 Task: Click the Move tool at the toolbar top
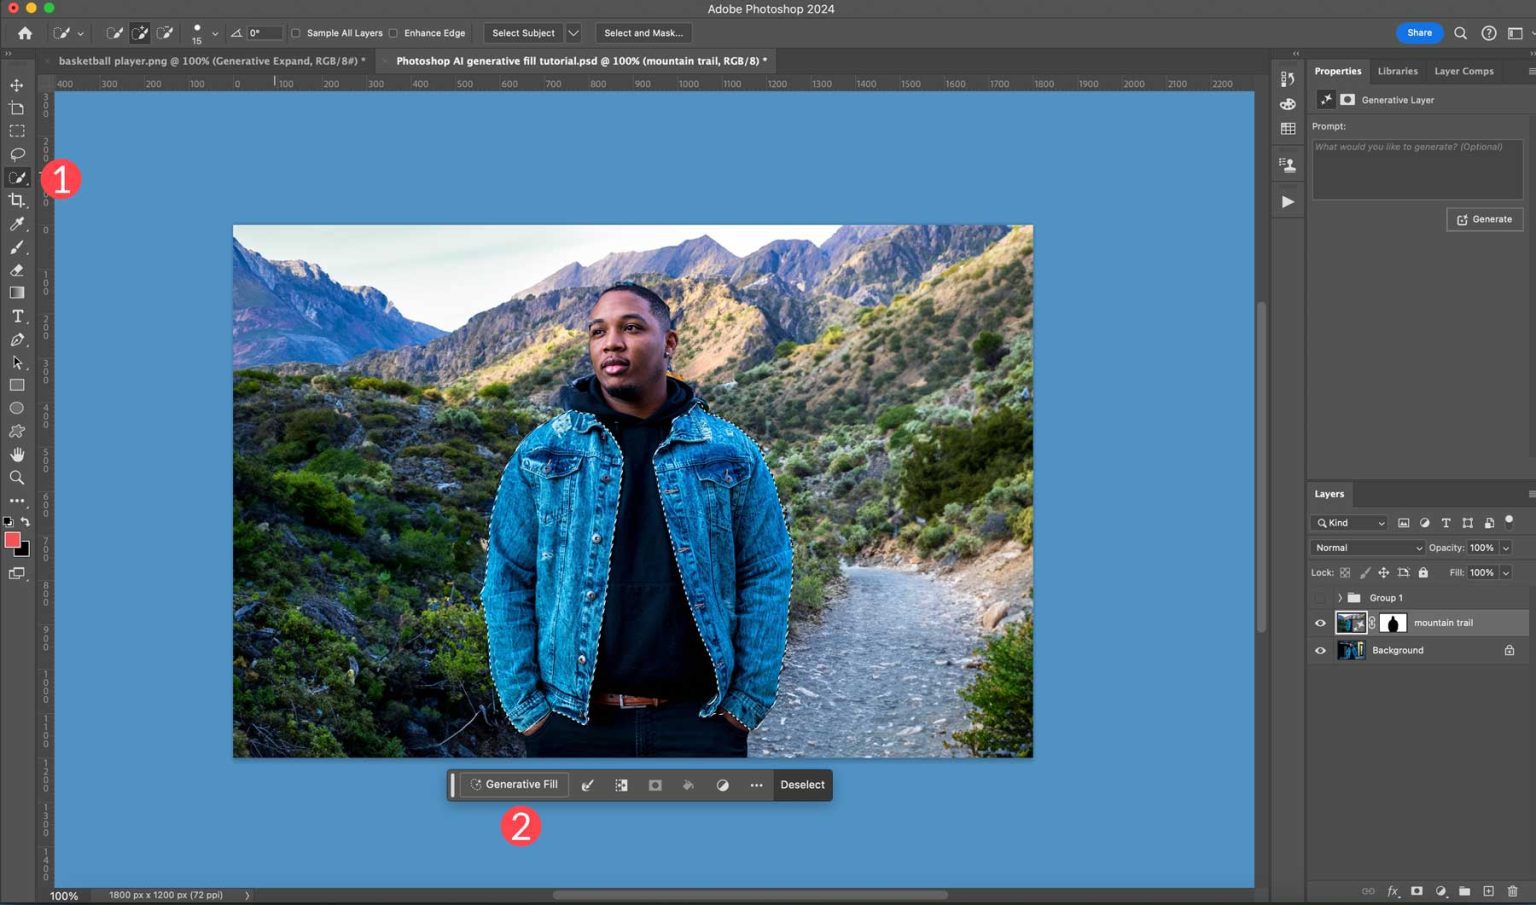point(16,85)
